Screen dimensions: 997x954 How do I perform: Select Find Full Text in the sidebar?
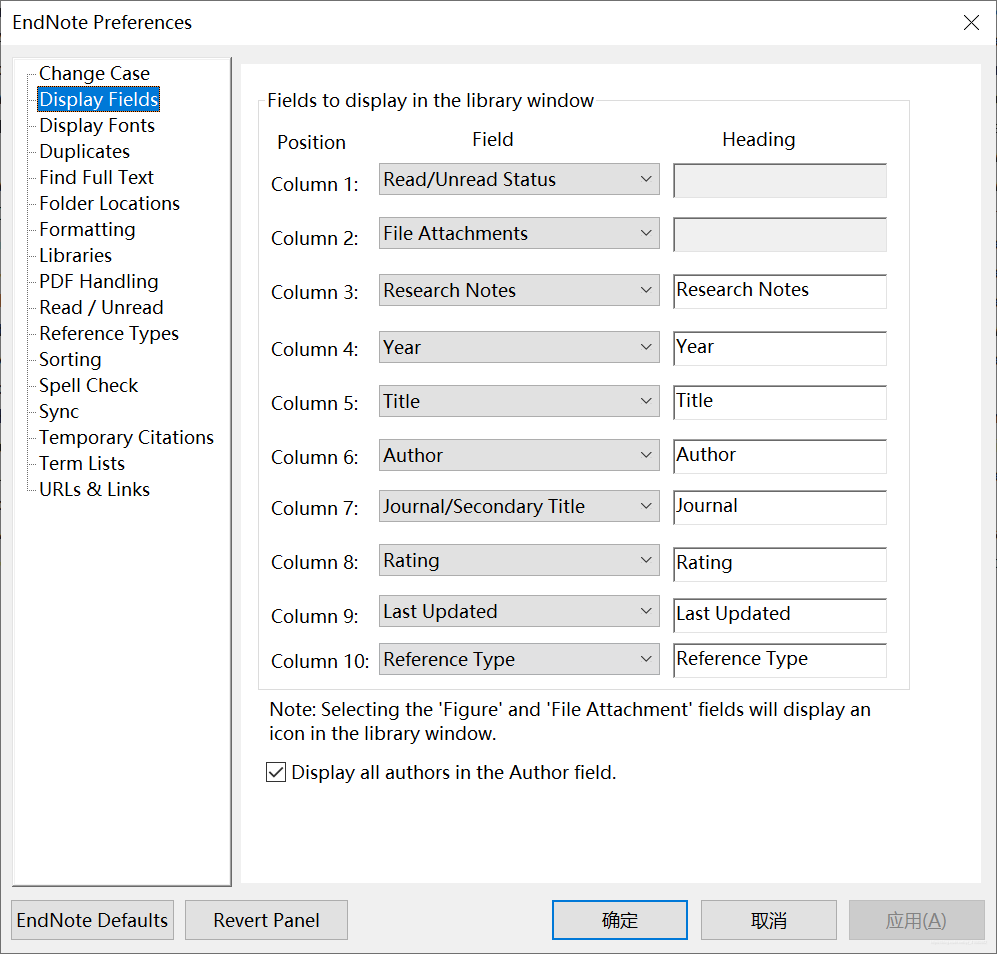[x=96, y=178]
